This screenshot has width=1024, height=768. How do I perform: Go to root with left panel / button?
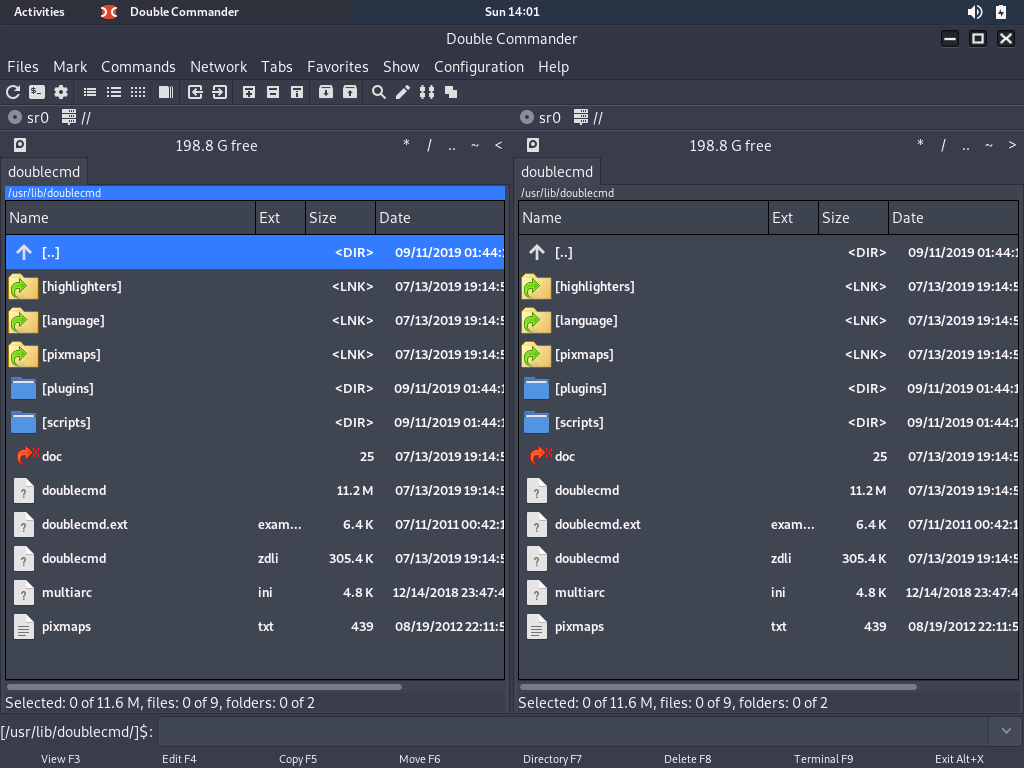(429, 145)
